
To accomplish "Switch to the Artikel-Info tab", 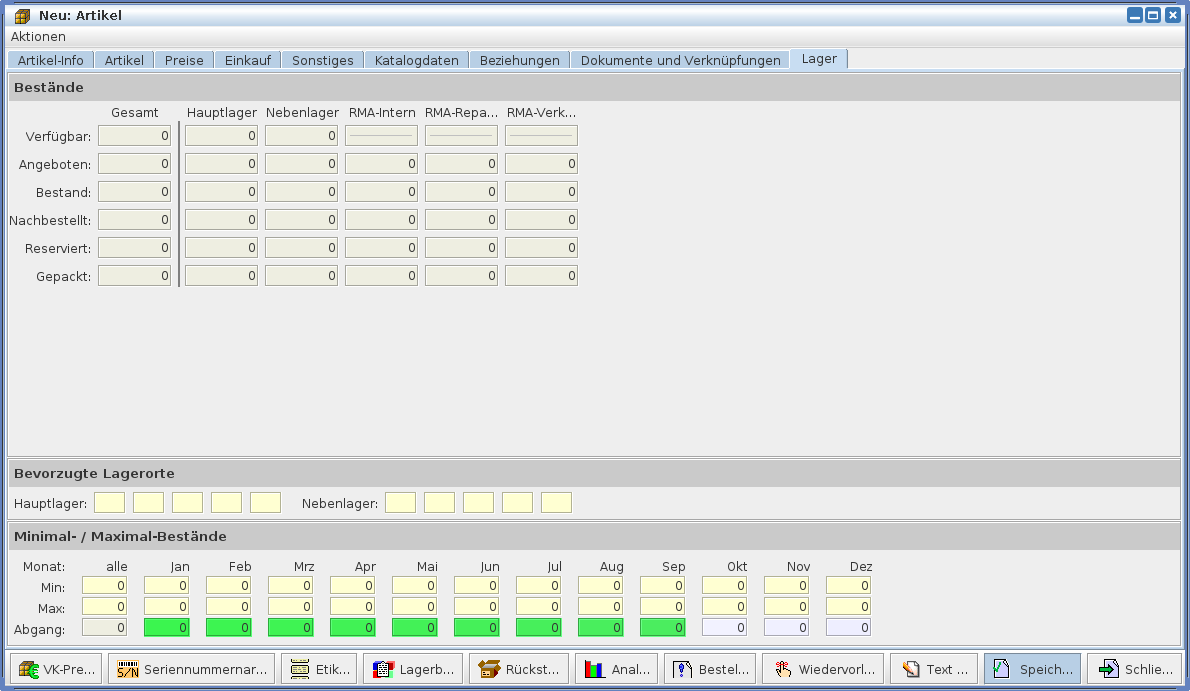I will 51,60.
